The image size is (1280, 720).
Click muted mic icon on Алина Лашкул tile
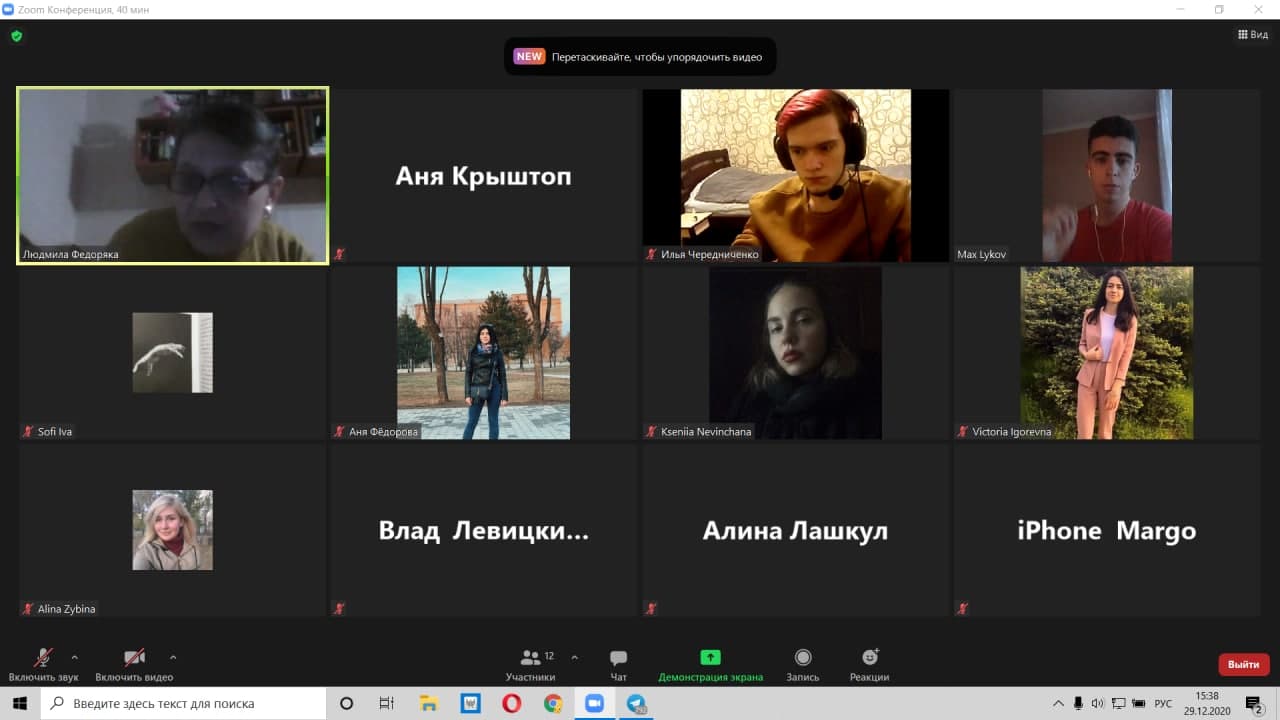tap(651, 608)
